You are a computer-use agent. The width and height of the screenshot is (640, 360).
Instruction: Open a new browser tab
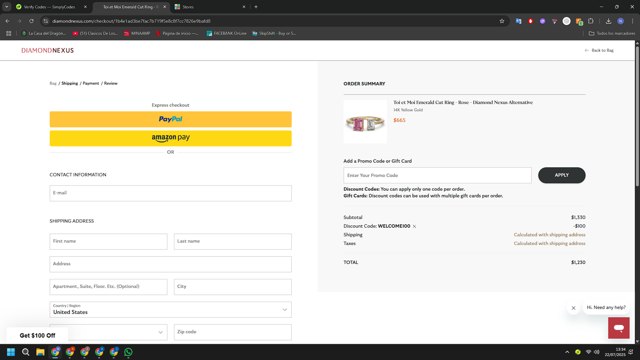[256, 7]
